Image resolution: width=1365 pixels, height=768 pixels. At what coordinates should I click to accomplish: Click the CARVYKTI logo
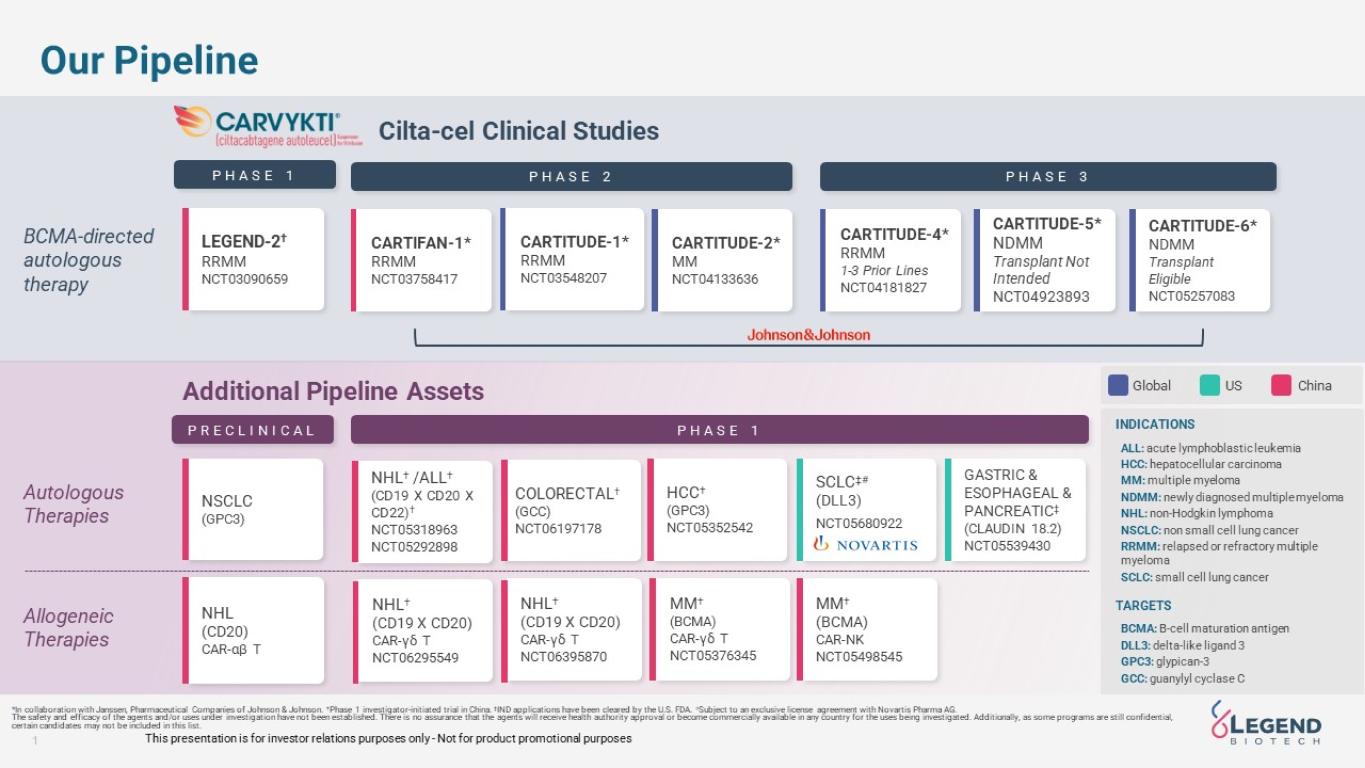[267, 127]
